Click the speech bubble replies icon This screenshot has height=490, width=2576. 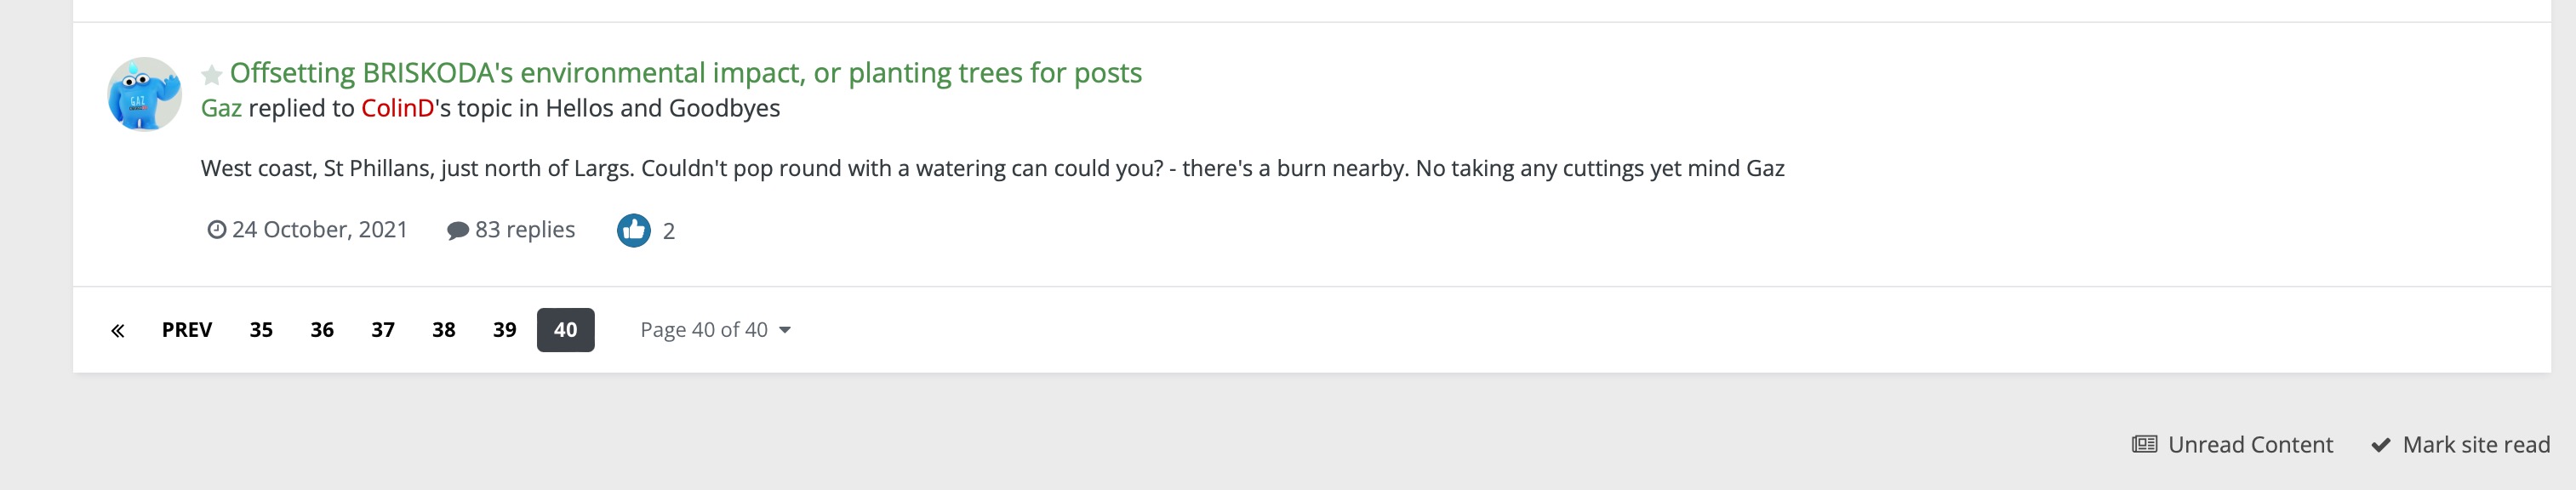click(457, 231)
